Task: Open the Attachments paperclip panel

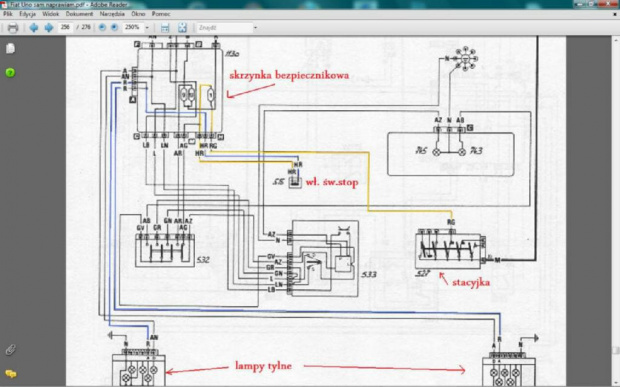Action: coord(11,349)
